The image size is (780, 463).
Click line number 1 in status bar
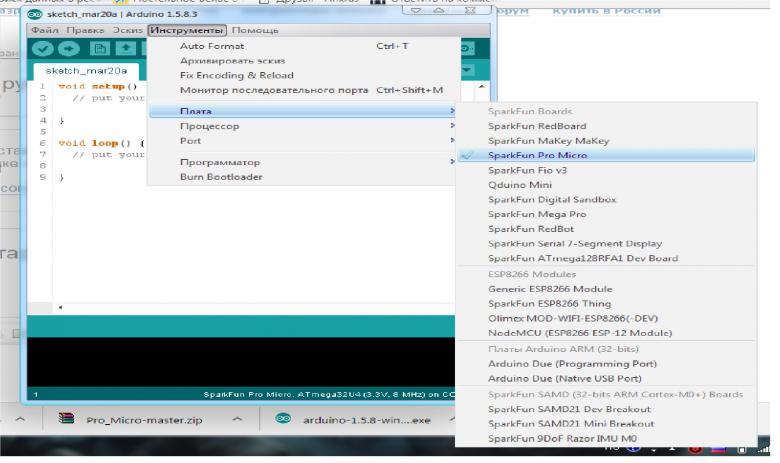point(36,394)
